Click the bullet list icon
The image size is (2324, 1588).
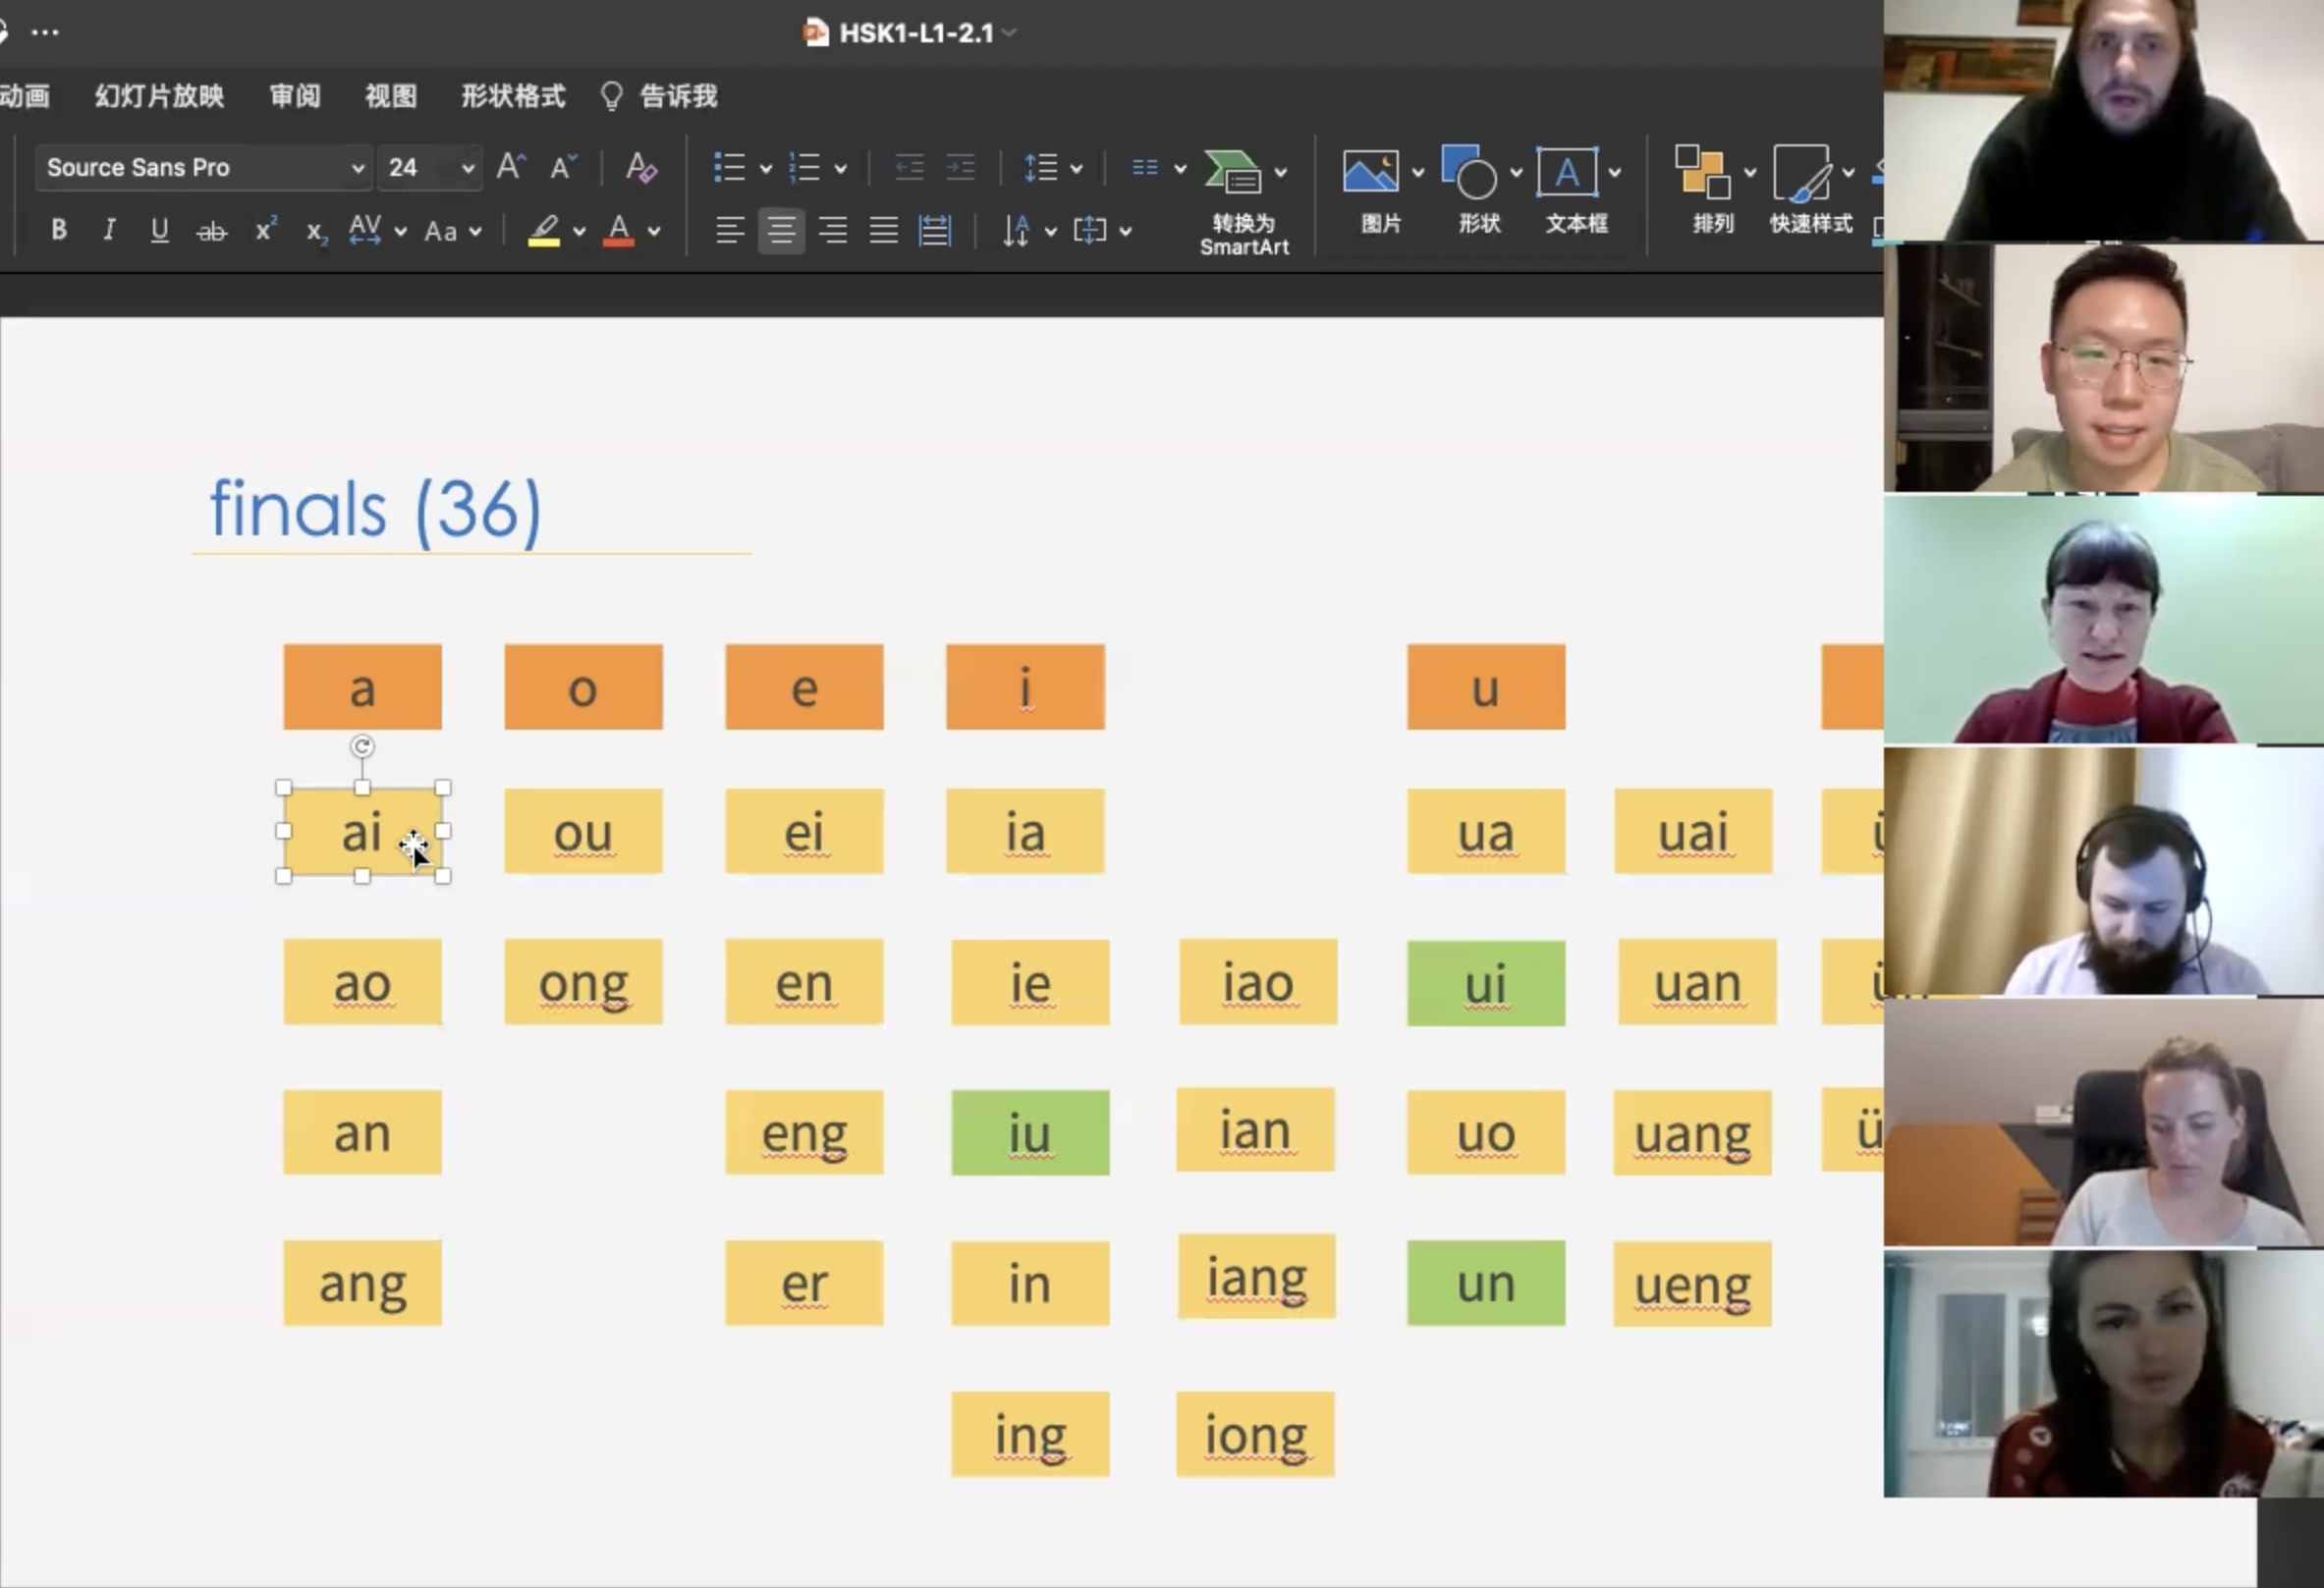(730, 167)
